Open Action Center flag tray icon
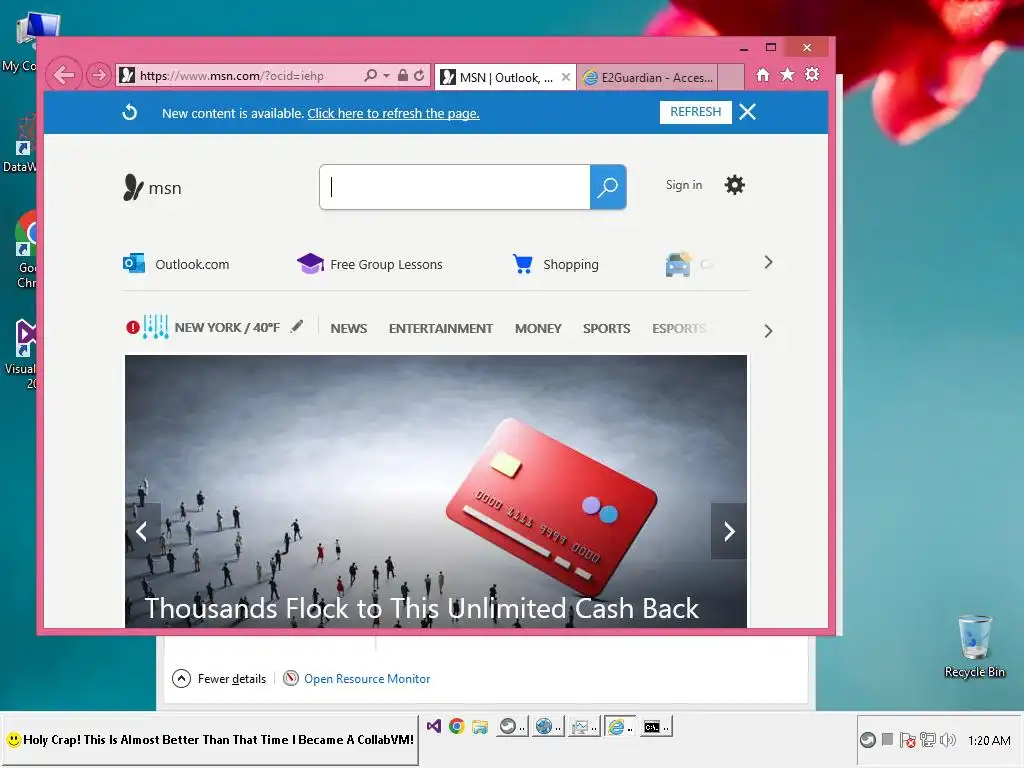The width and height of the screenshot is (1024, 768). [907, 740]
